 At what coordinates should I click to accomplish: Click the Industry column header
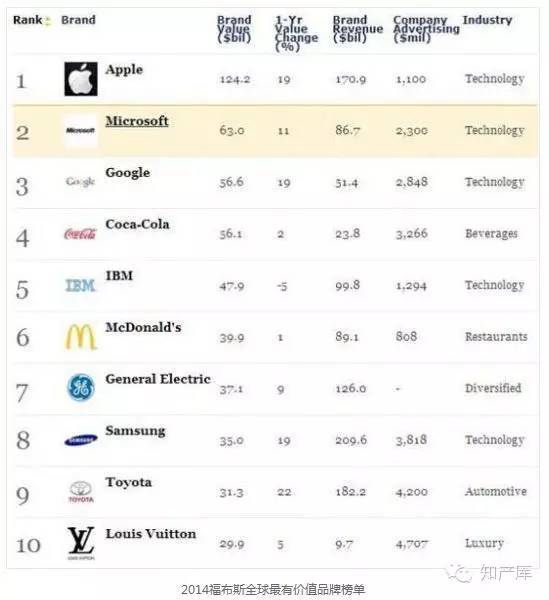(487, 20)
